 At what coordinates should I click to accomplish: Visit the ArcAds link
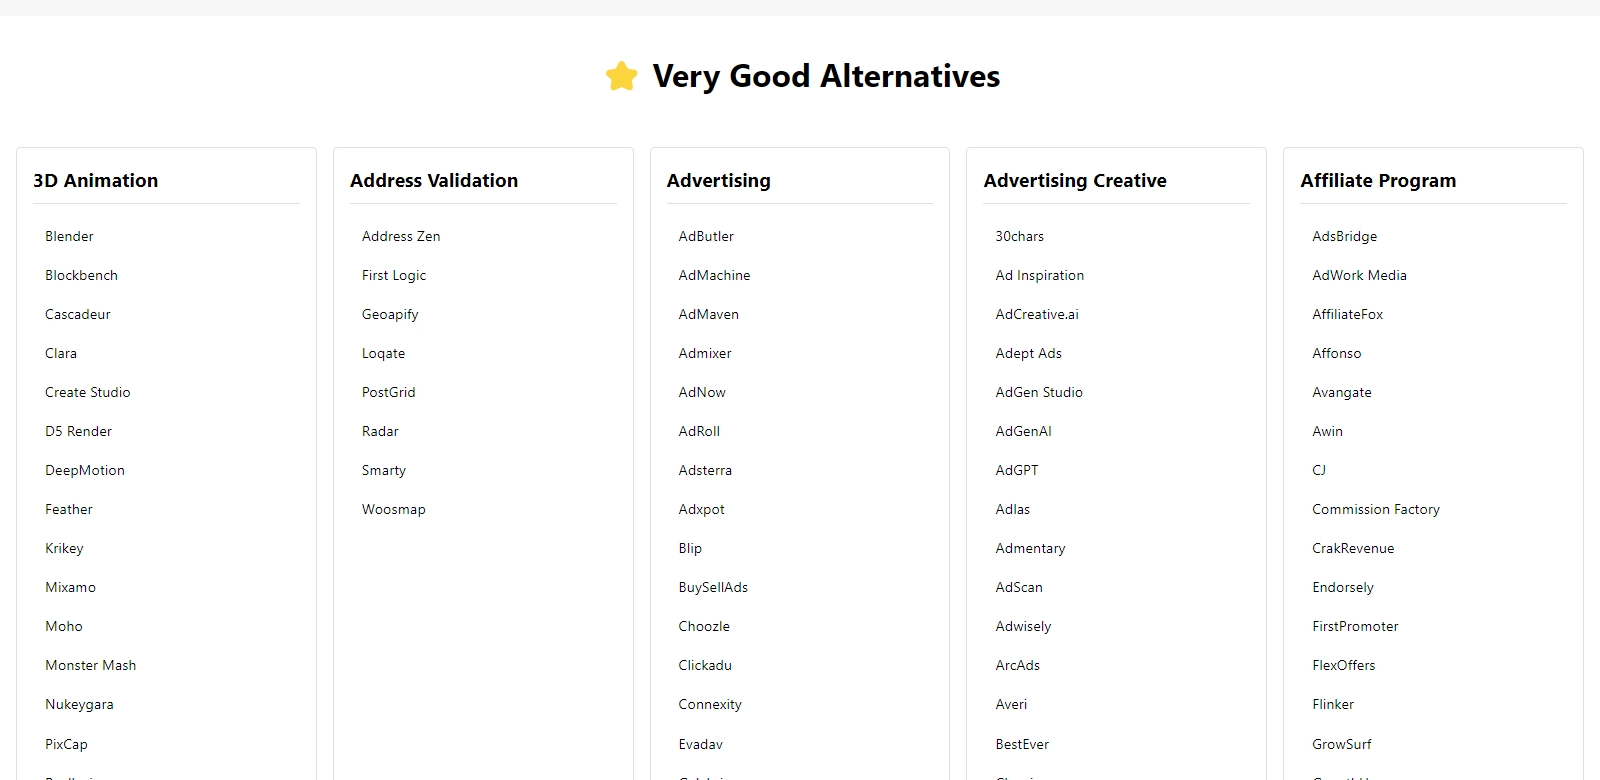point(1017,665)
